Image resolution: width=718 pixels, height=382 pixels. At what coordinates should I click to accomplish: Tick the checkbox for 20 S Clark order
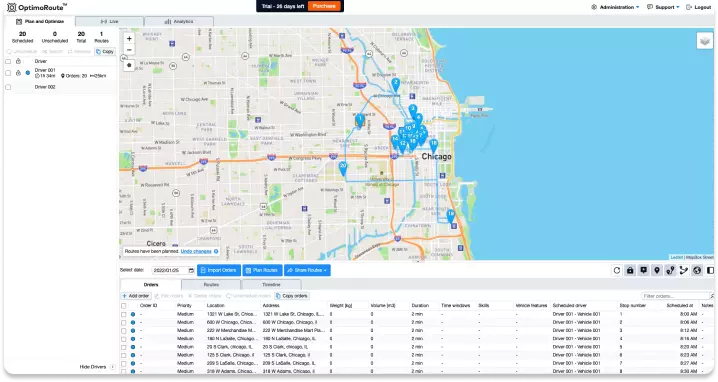(x=124, y=347)
